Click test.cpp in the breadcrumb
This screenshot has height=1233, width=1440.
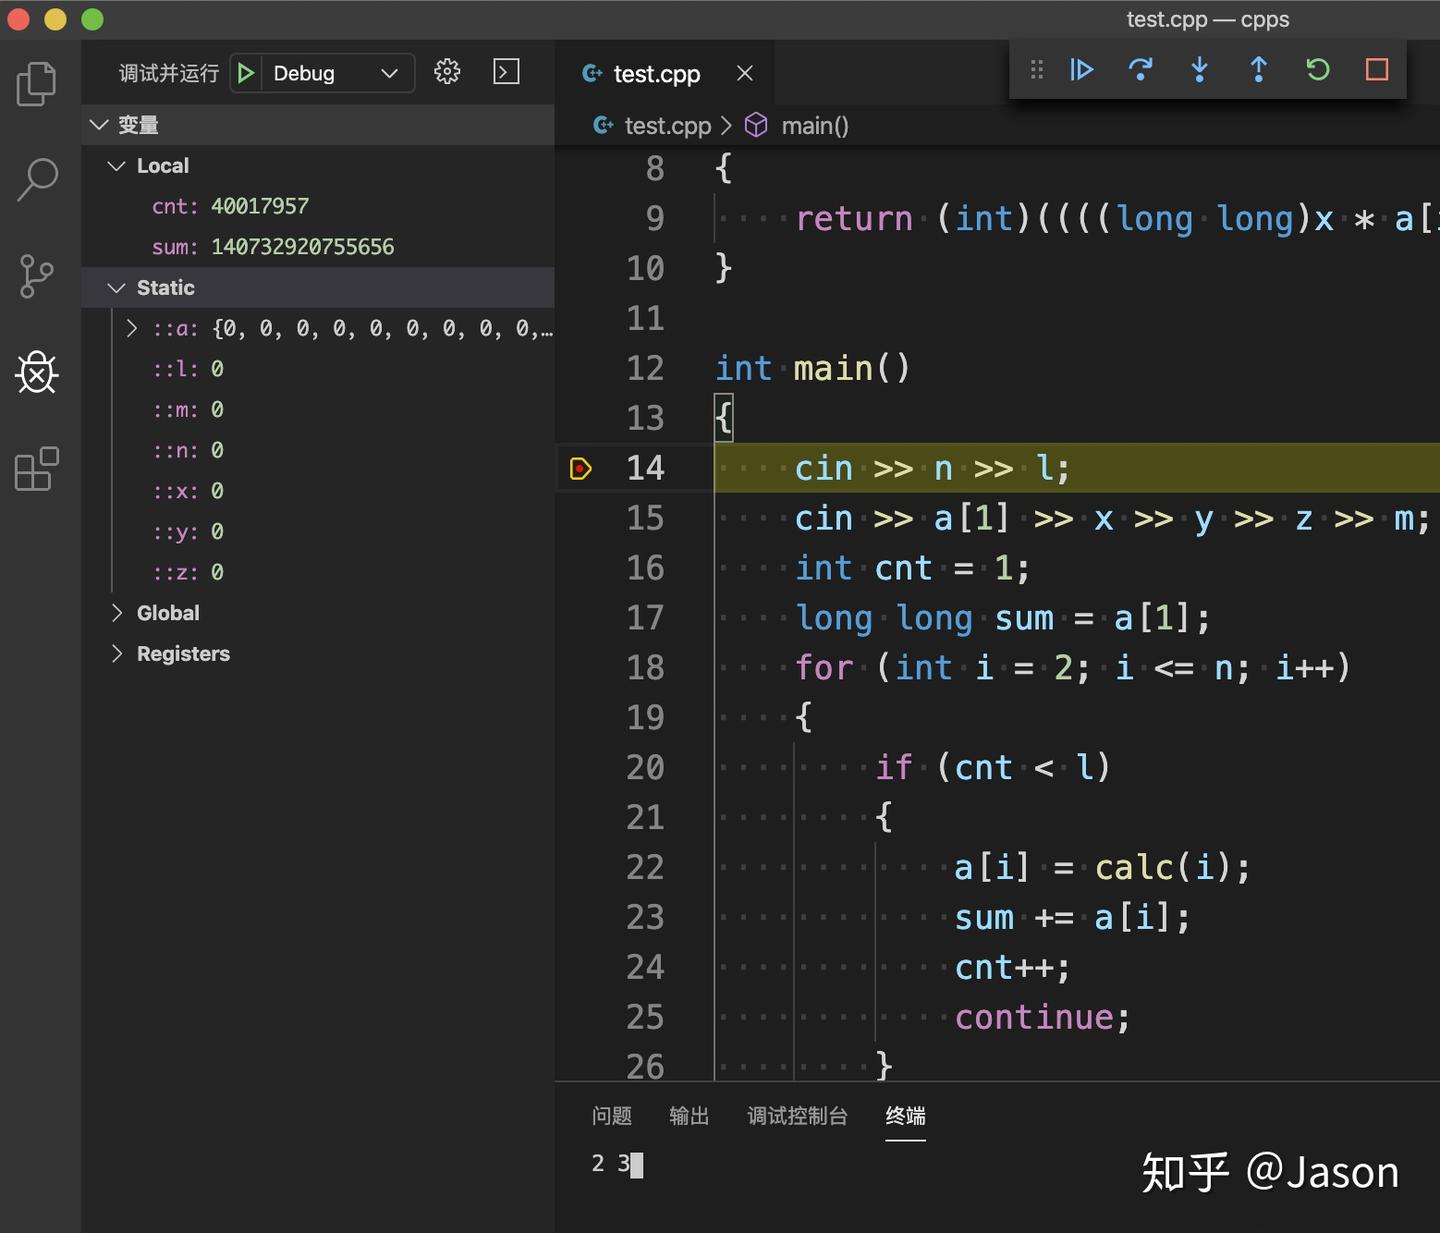667,126
